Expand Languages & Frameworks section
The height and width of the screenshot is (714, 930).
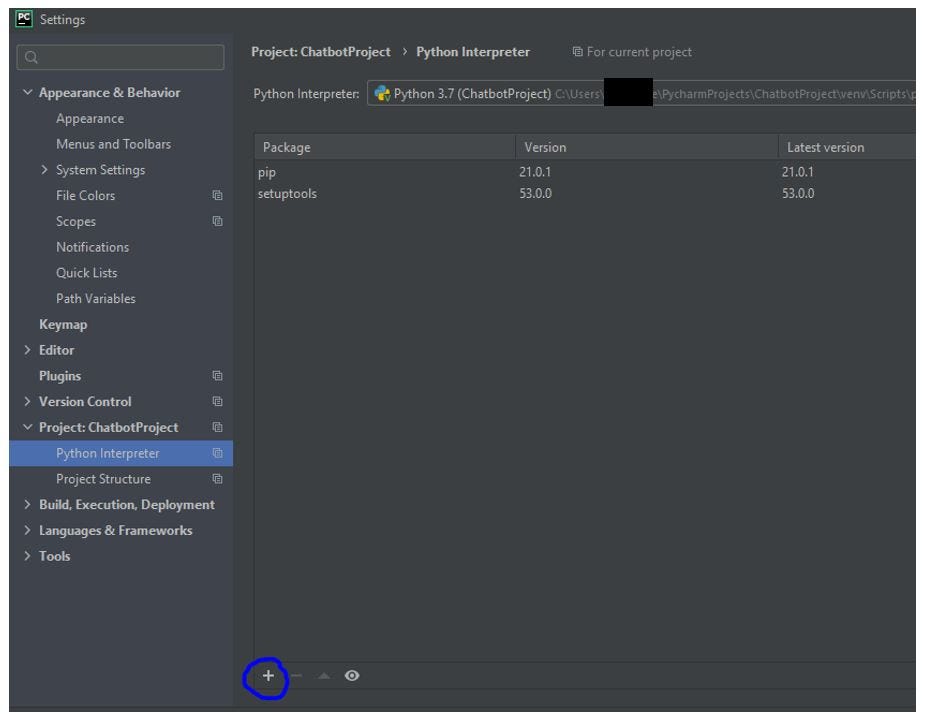coord(27,530)
